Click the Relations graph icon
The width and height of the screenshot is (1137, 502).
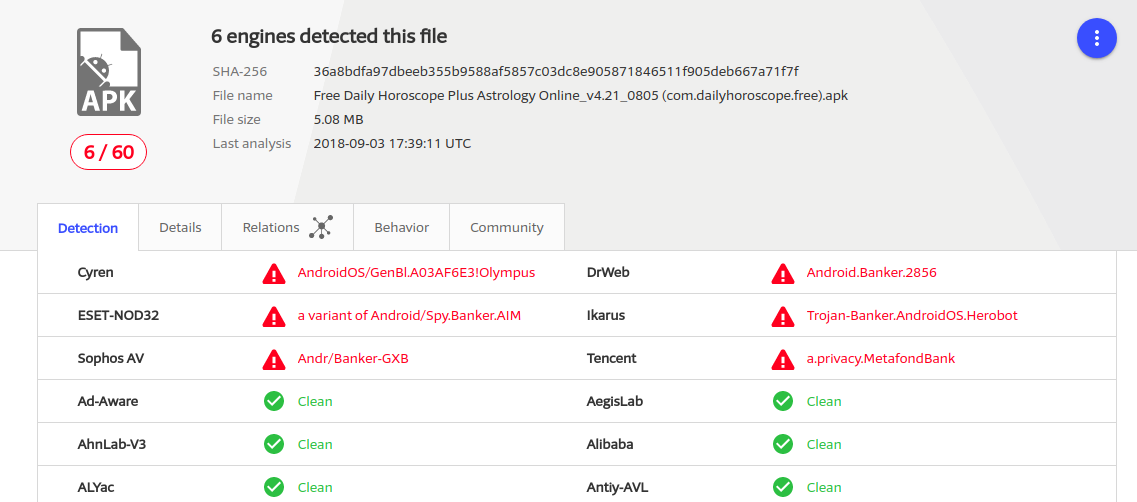coord(320,228)
